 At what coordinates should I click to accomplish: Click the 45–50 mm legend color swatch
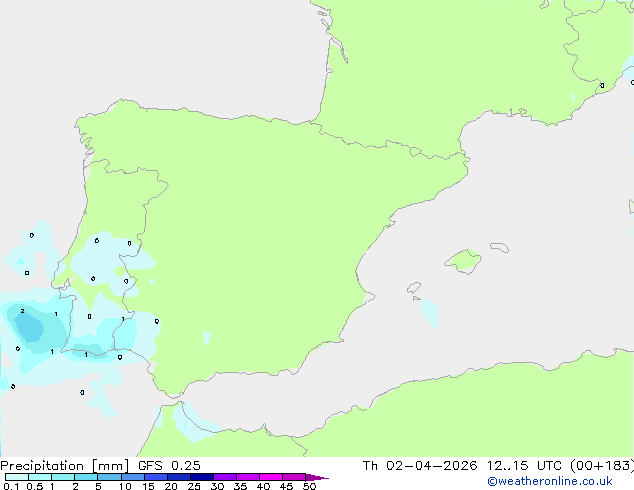click(294, 477)
